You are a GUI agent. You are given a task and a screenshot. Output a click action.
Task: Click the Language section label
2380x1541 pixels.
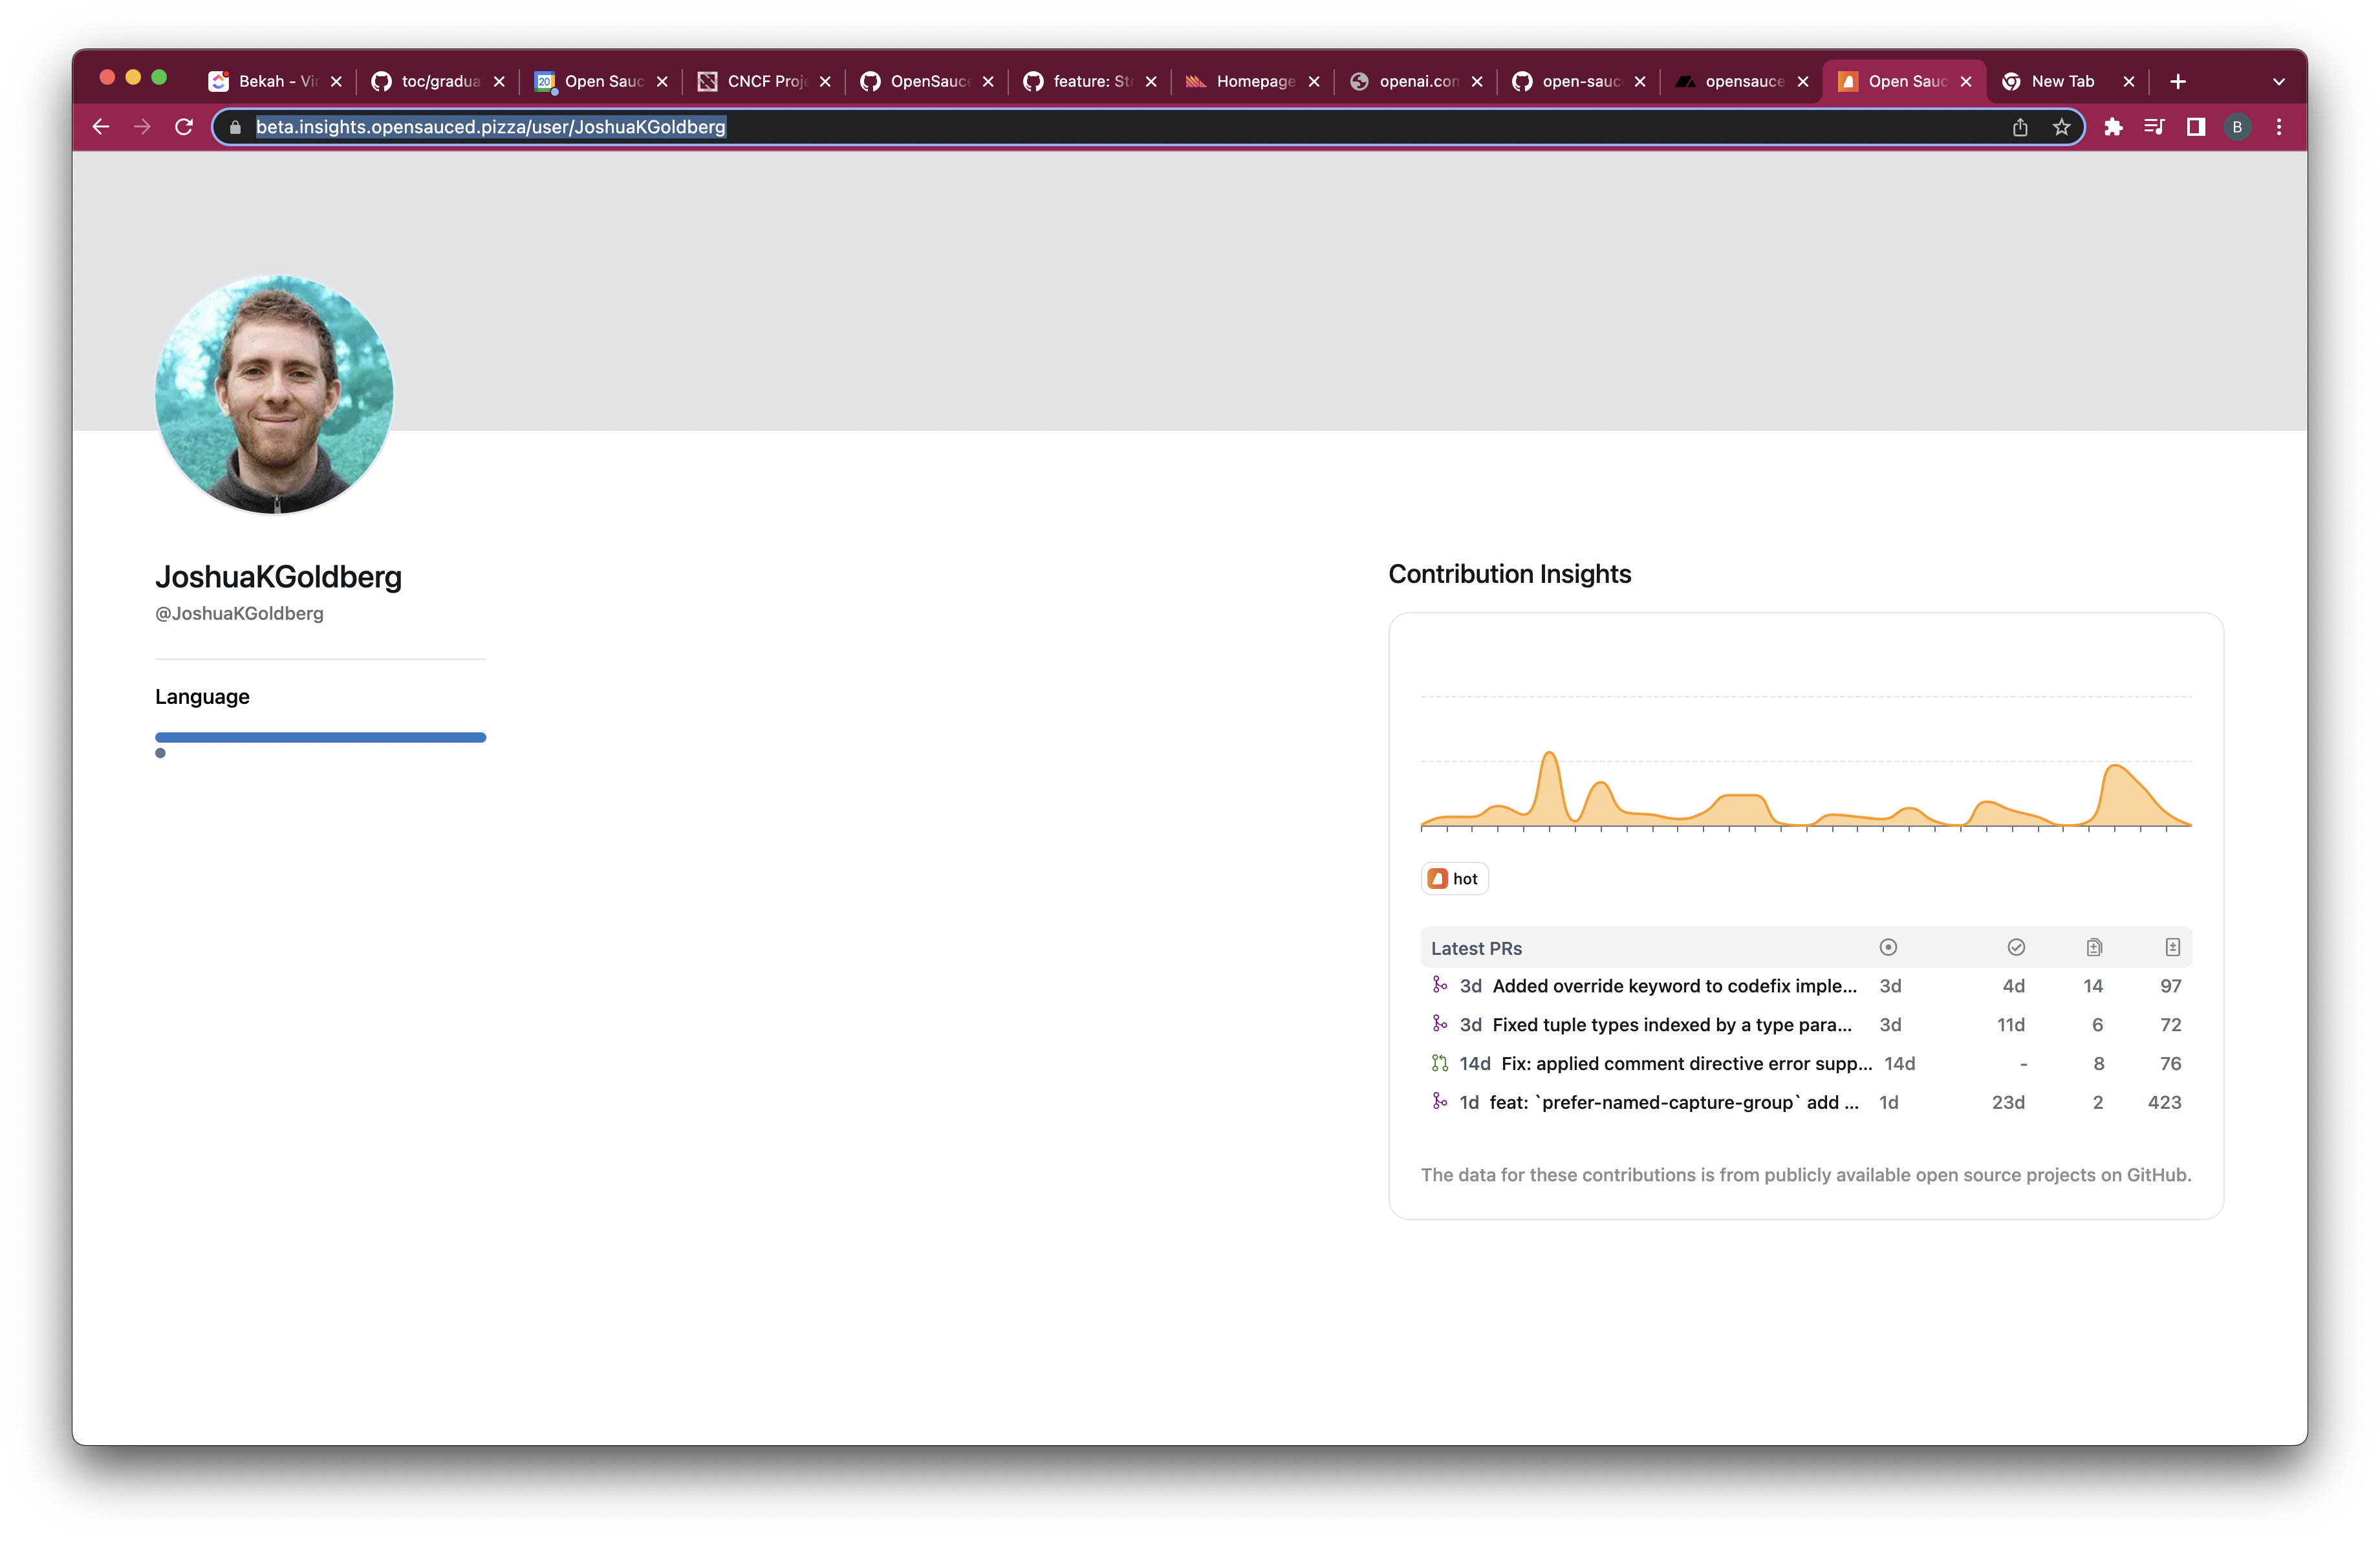pos(202,697)
